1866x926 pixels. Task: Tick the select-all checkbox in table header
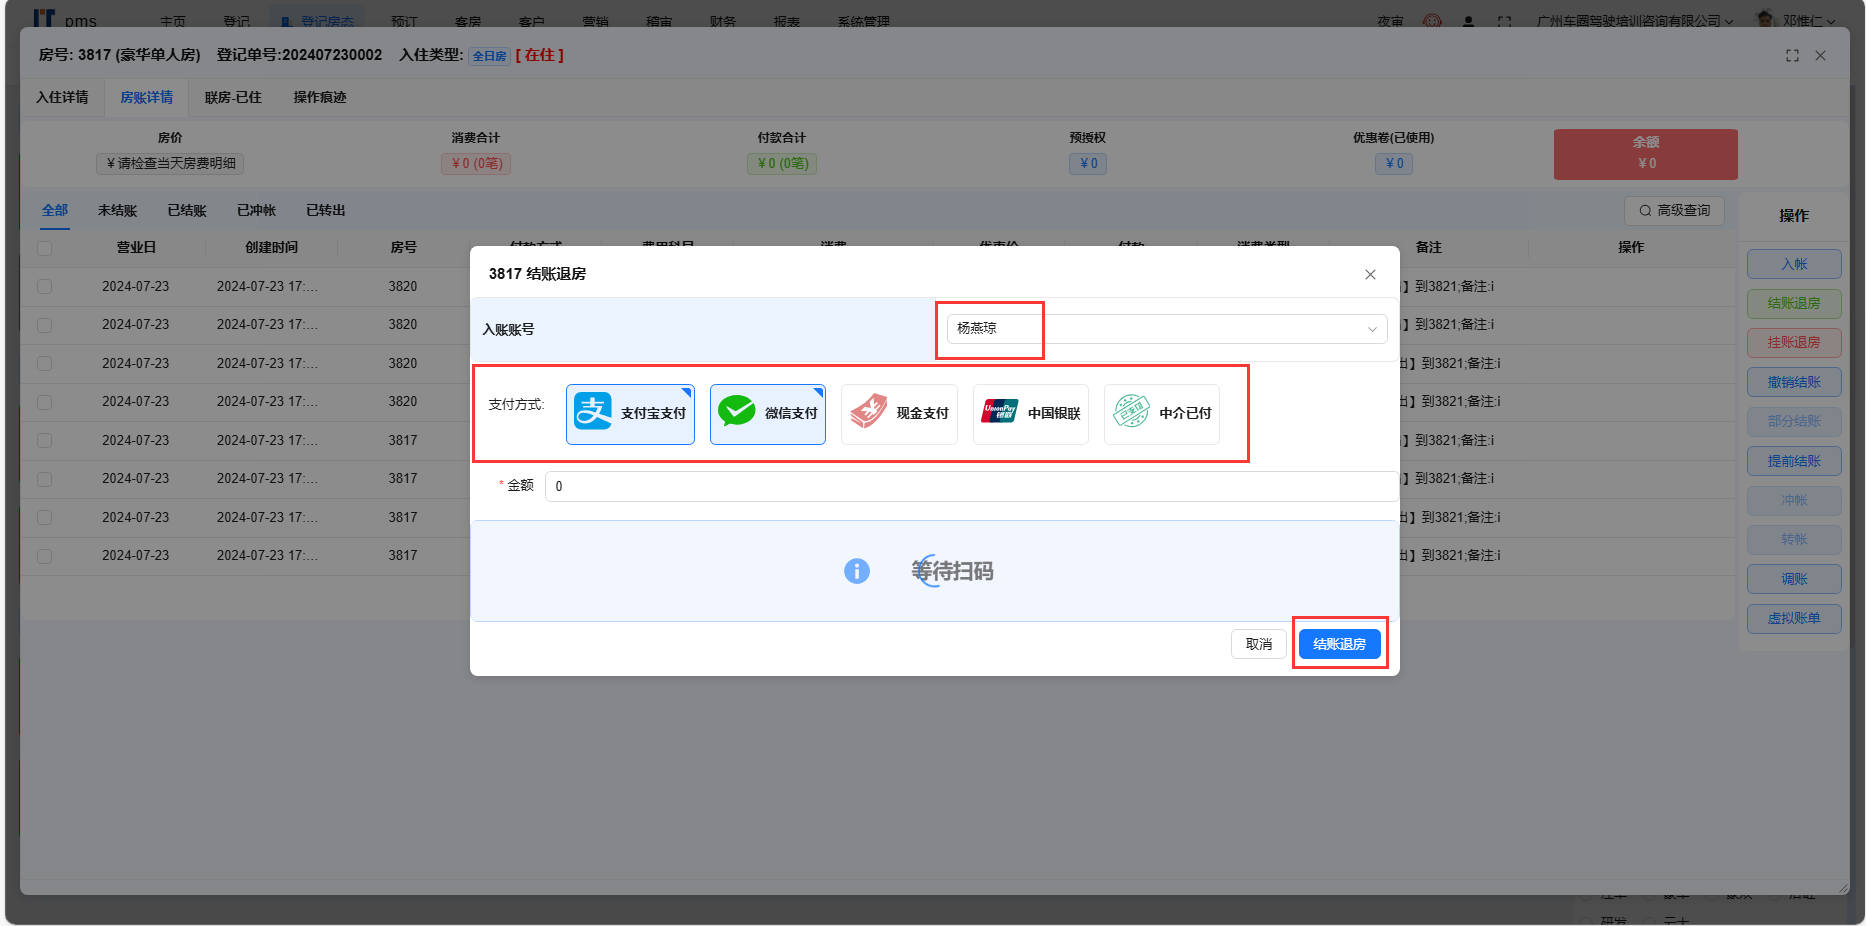coord(45,248)
